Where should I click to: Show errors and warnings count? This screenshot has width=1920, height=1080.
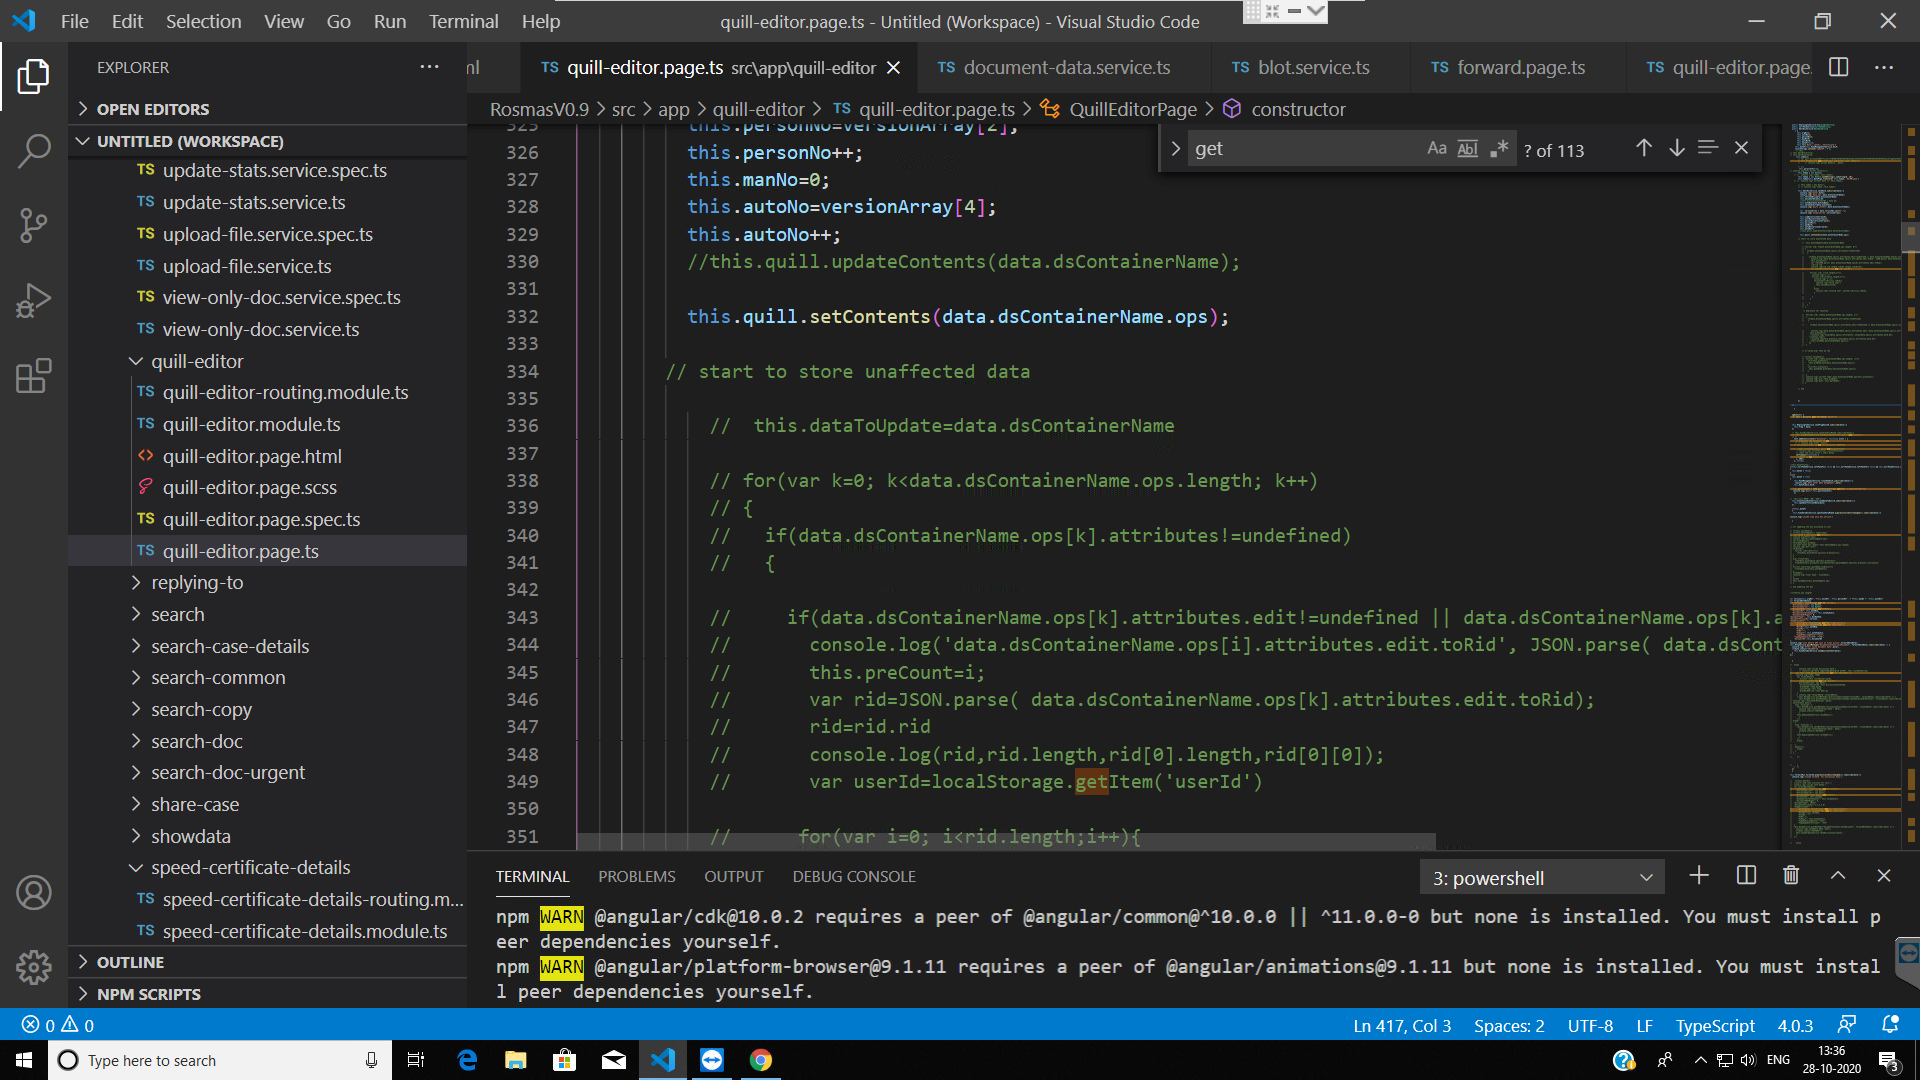coord(58,1025)
